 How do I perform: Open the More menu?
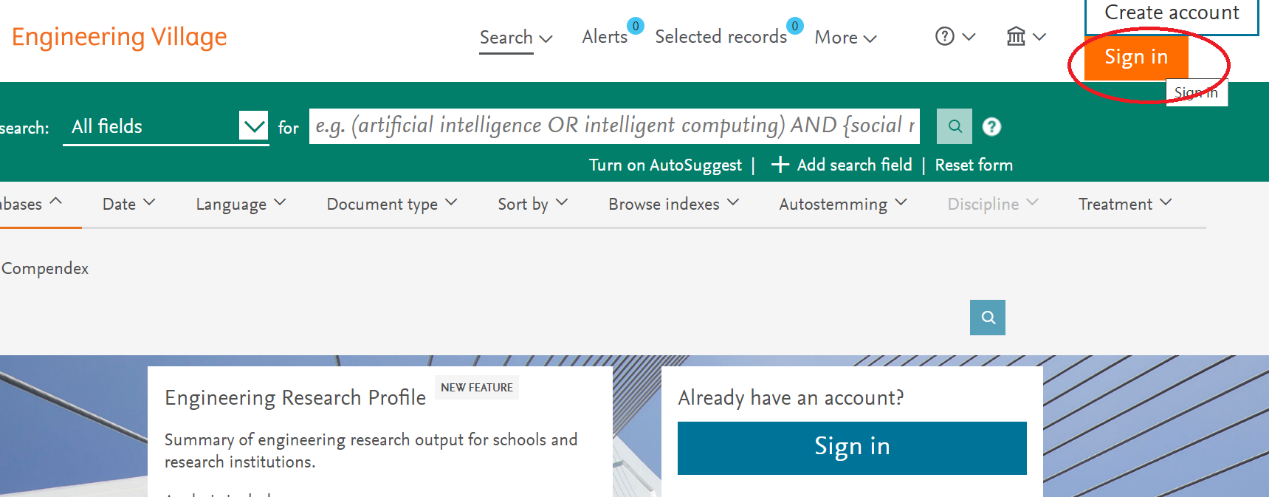[x=845, y=38]
